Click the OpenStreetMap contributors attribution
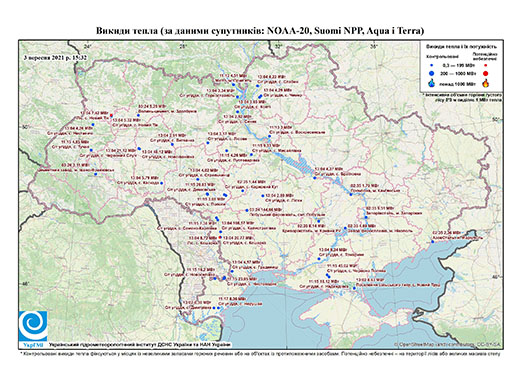This screenshot has width=520, height=368. click(x=448, y=344)
